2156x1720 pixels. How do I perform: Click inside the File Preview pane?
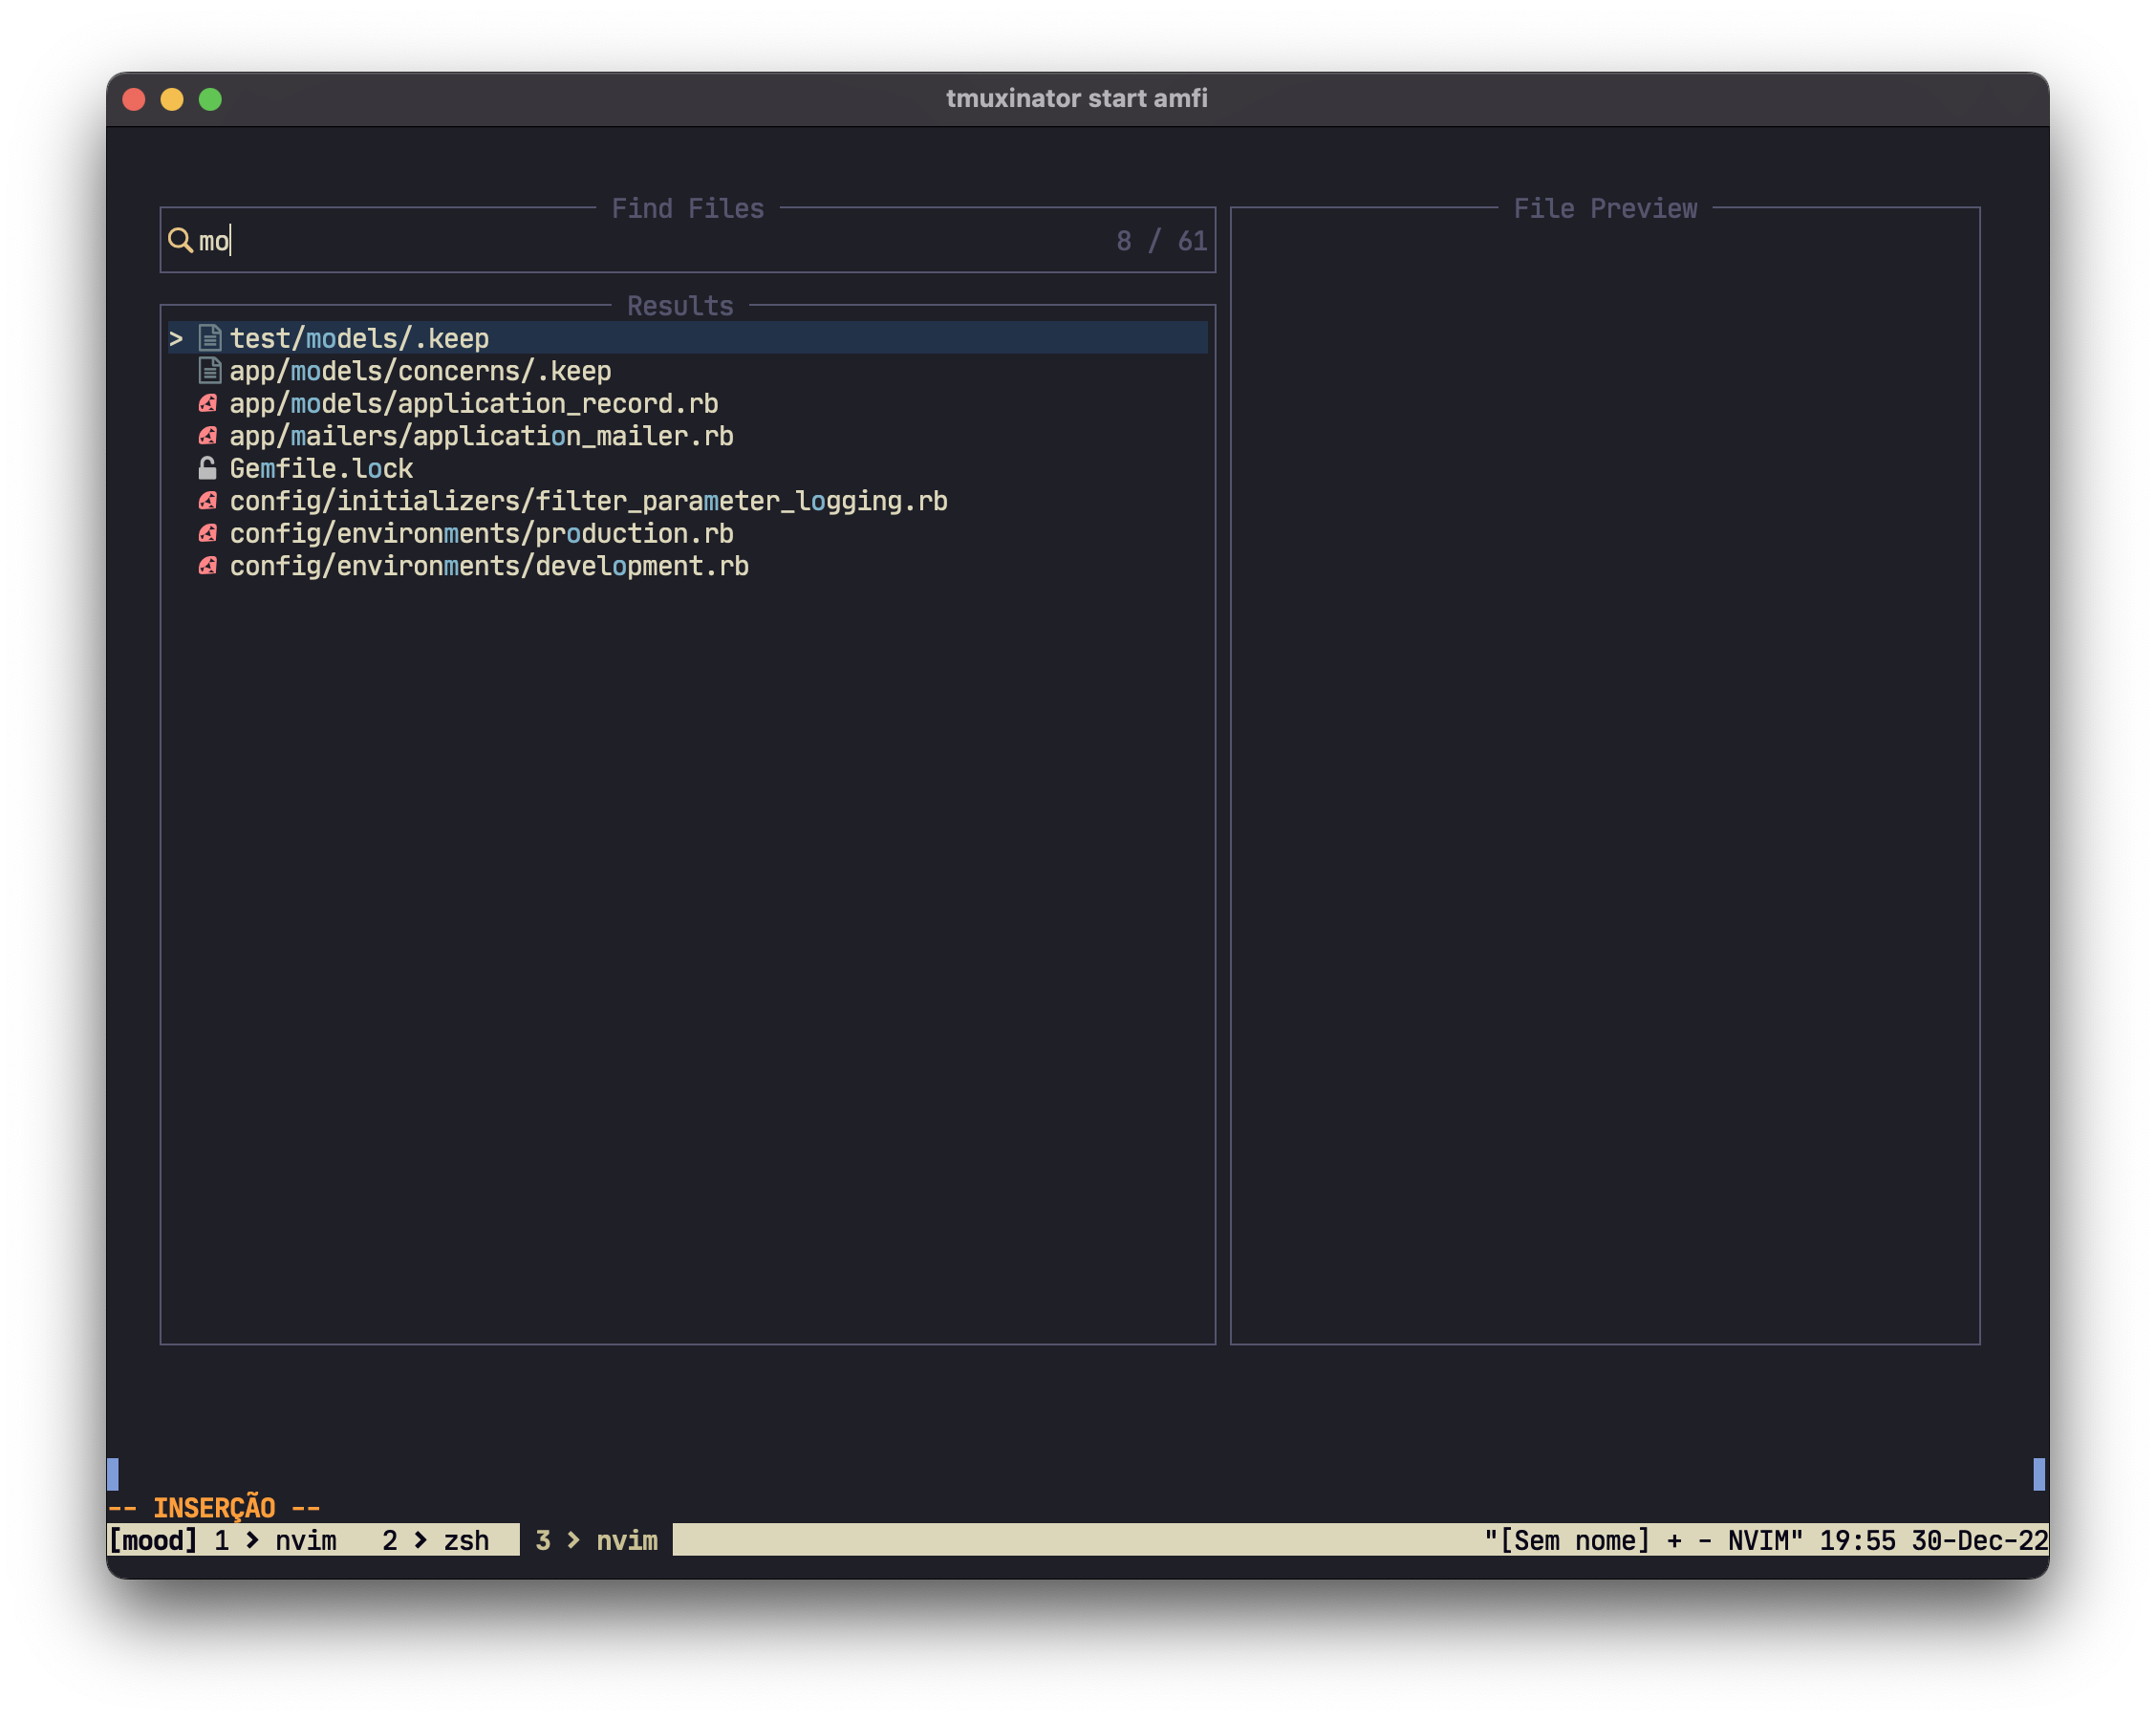[1604, 775]
